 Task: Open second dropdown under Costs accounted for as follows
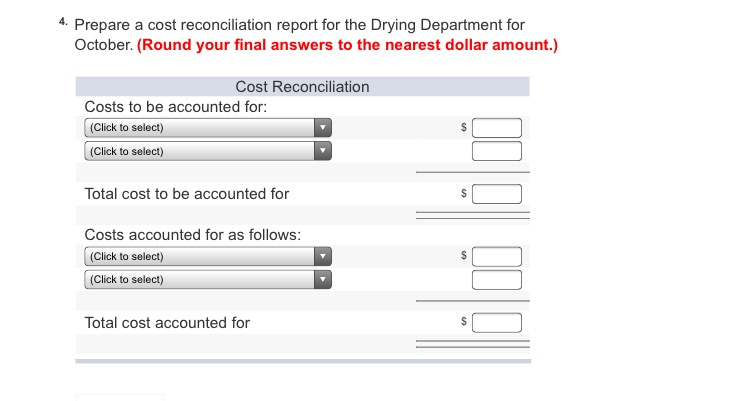click(x=198, y=280)
